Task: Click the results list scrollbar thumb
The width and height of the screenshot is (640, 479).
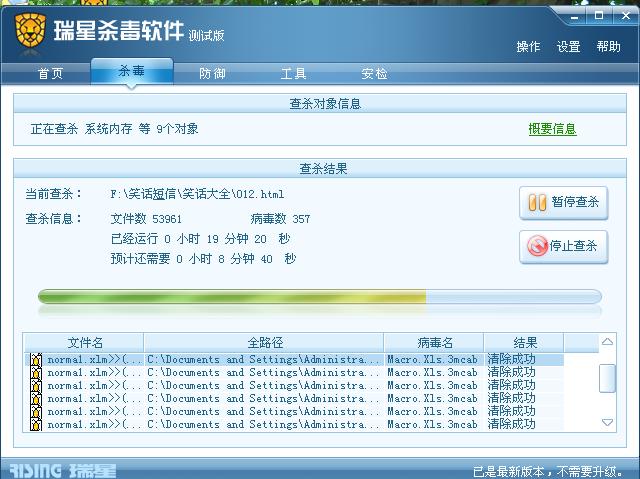Action: point(607,379)
